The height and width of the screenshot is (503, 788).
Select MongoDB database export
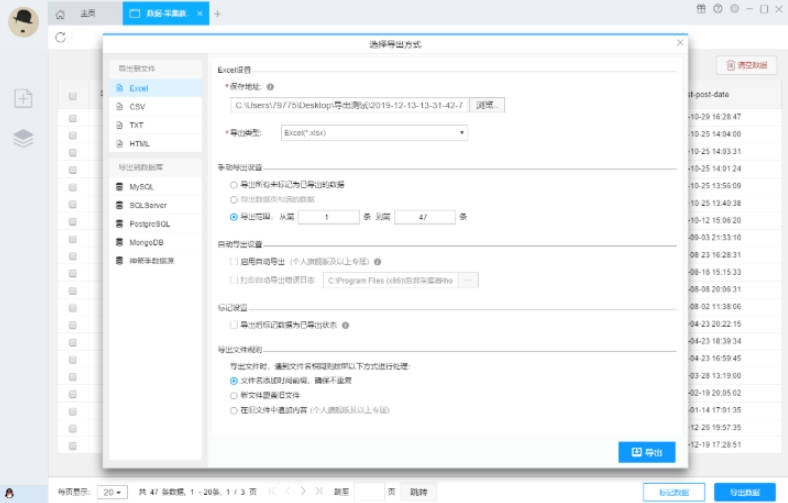tap(146, 242)
